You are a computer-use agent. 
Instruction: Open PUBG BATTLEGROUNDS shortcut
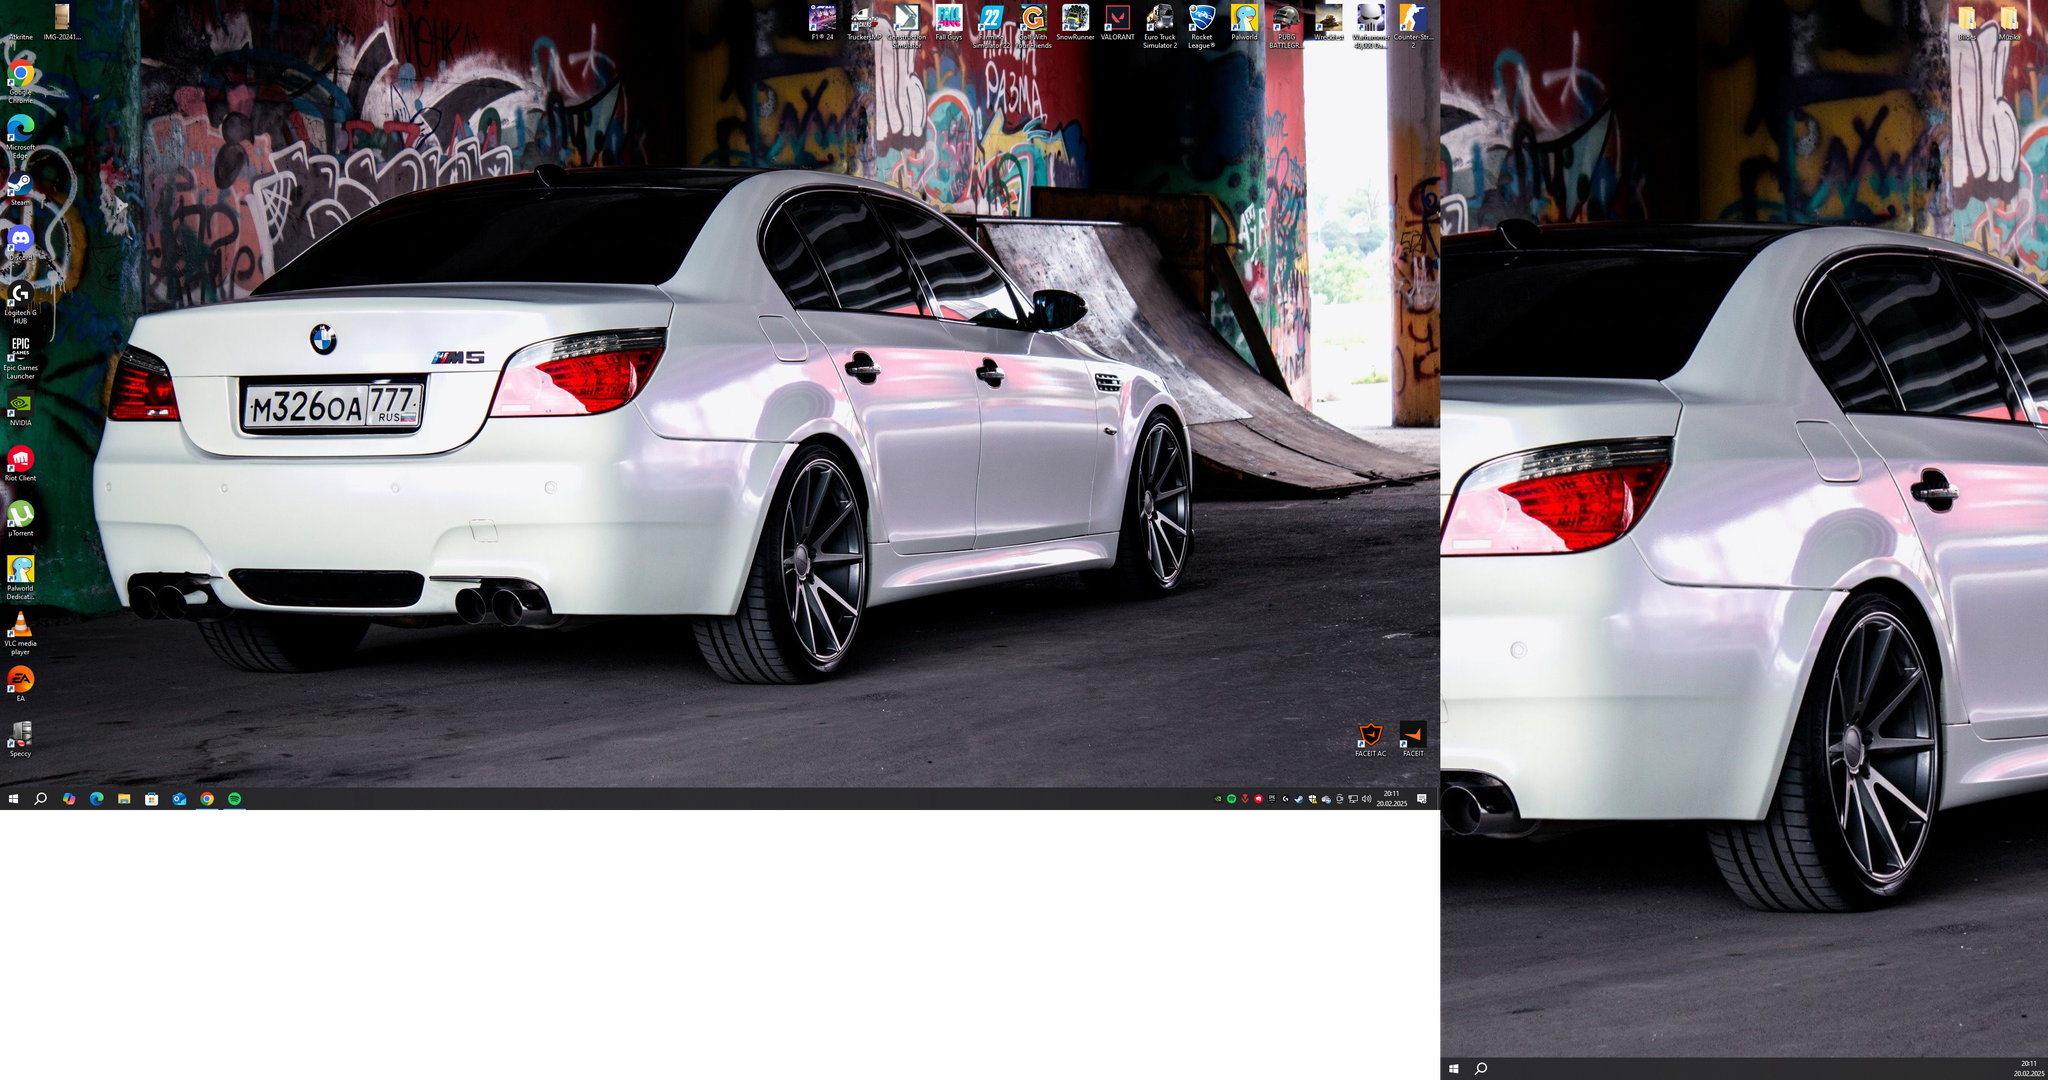[1286, 26]
